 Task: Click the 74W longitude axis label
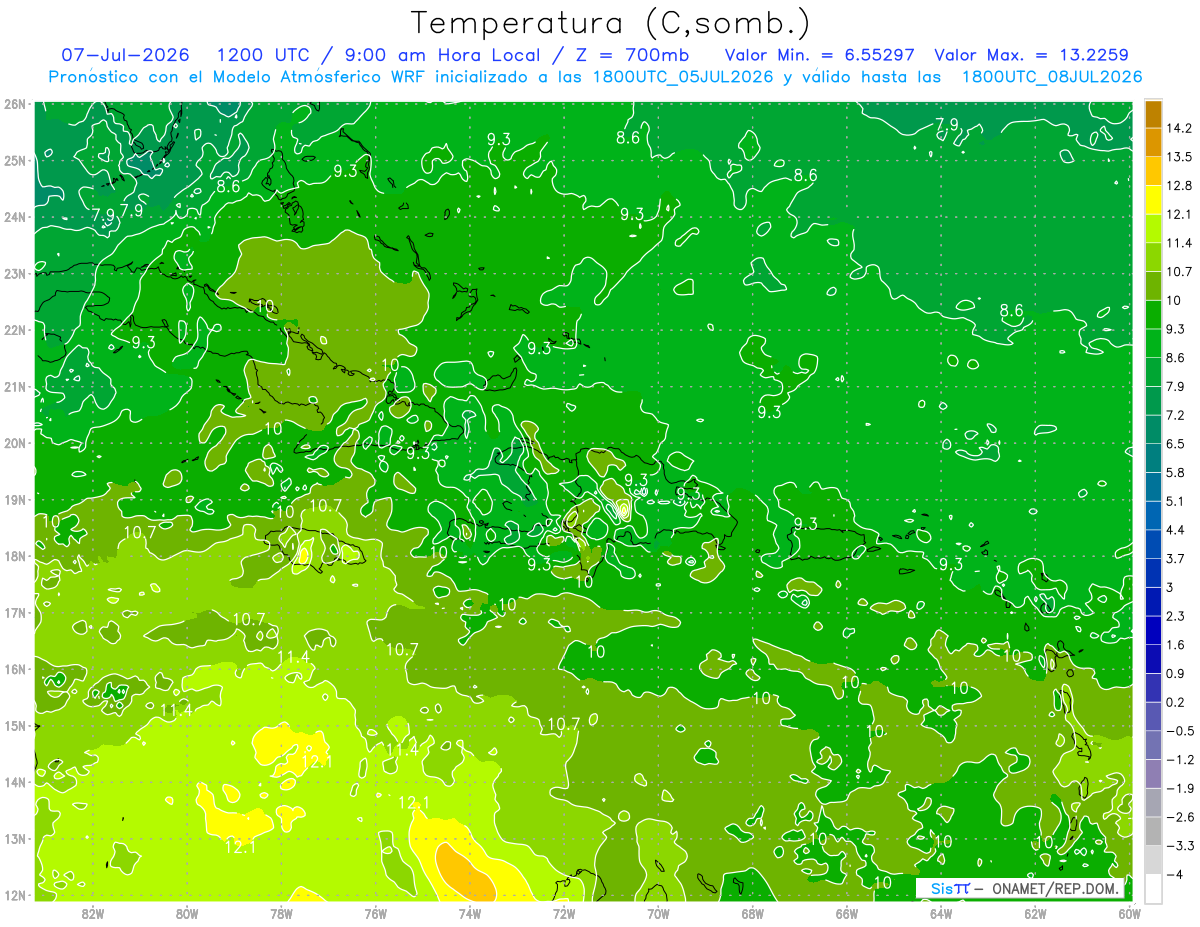(x=470, y=912)
